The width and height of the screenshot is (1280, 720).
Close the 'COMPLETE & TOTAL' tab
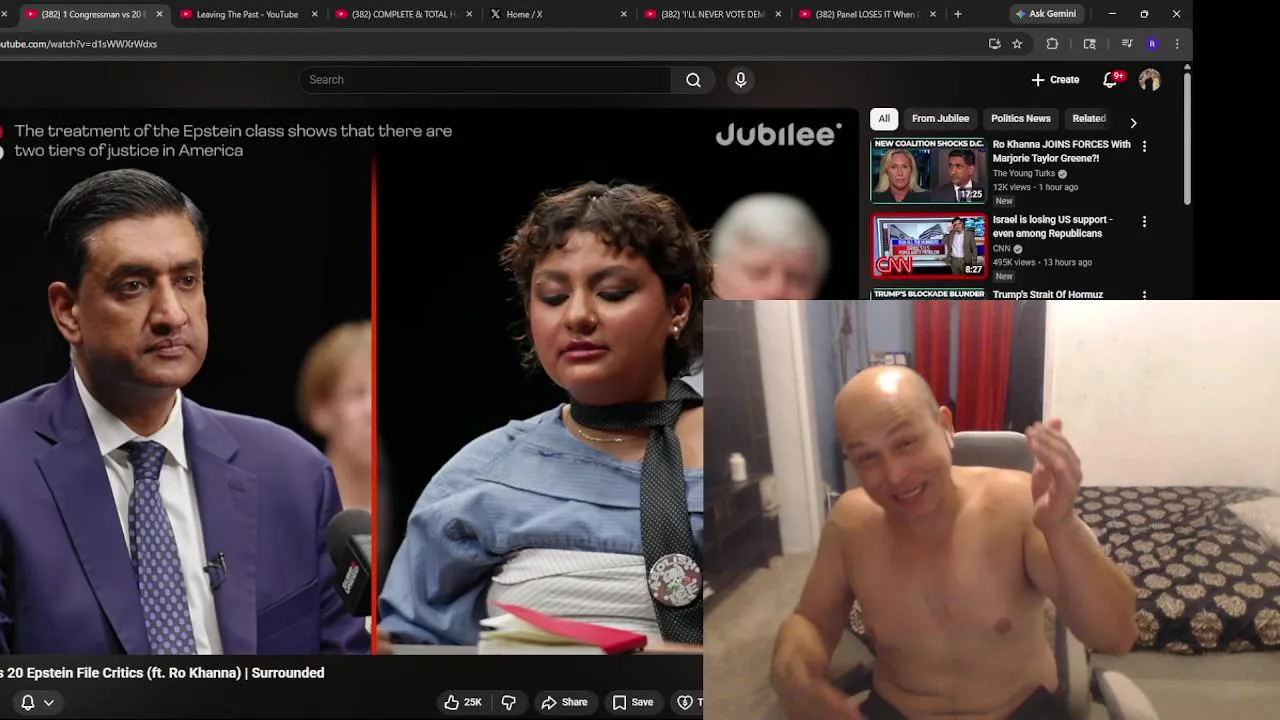469,14
